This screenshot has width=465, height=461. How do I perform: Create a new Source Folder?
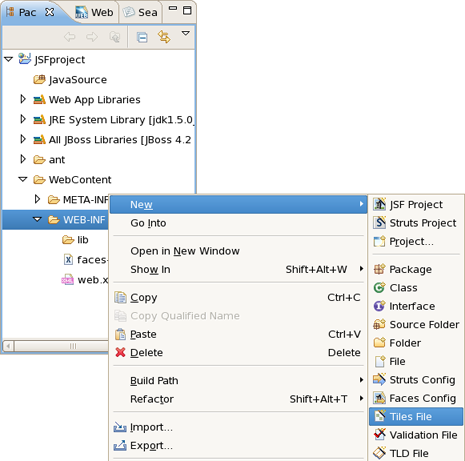pyautogui.click(x=416, y=324)
